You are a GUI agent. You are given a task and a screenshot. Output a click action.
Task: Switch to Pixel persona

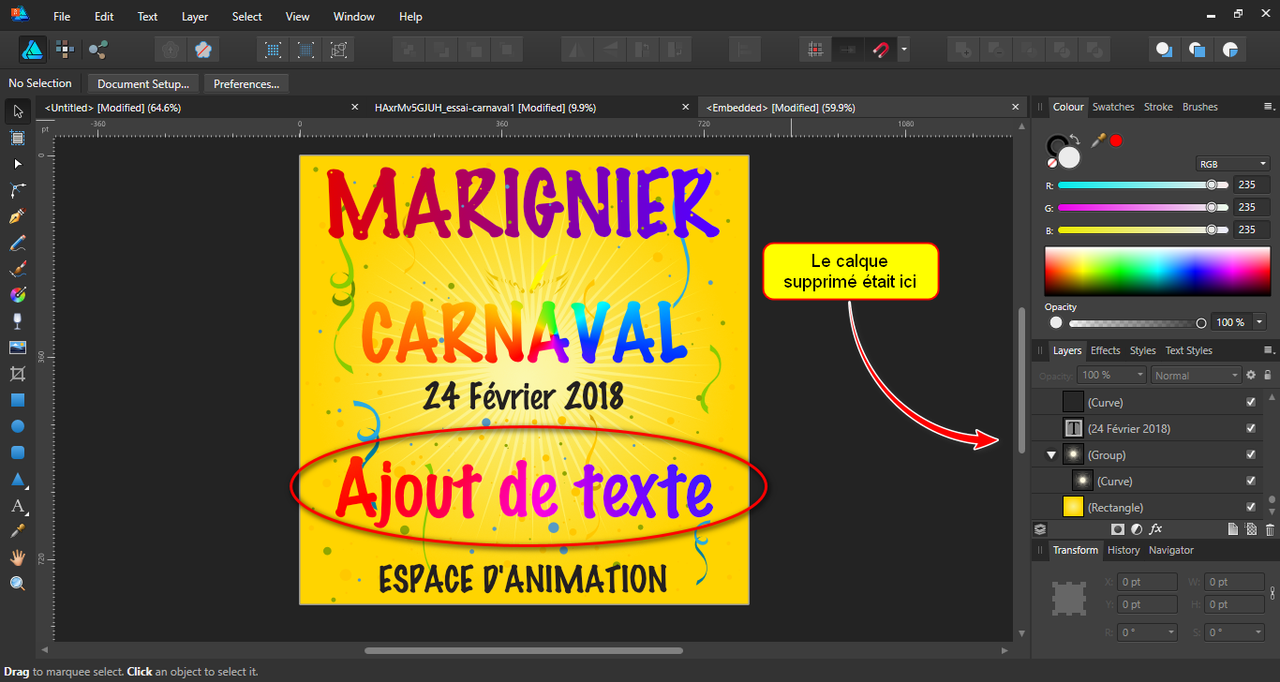(x=65, y=48)
